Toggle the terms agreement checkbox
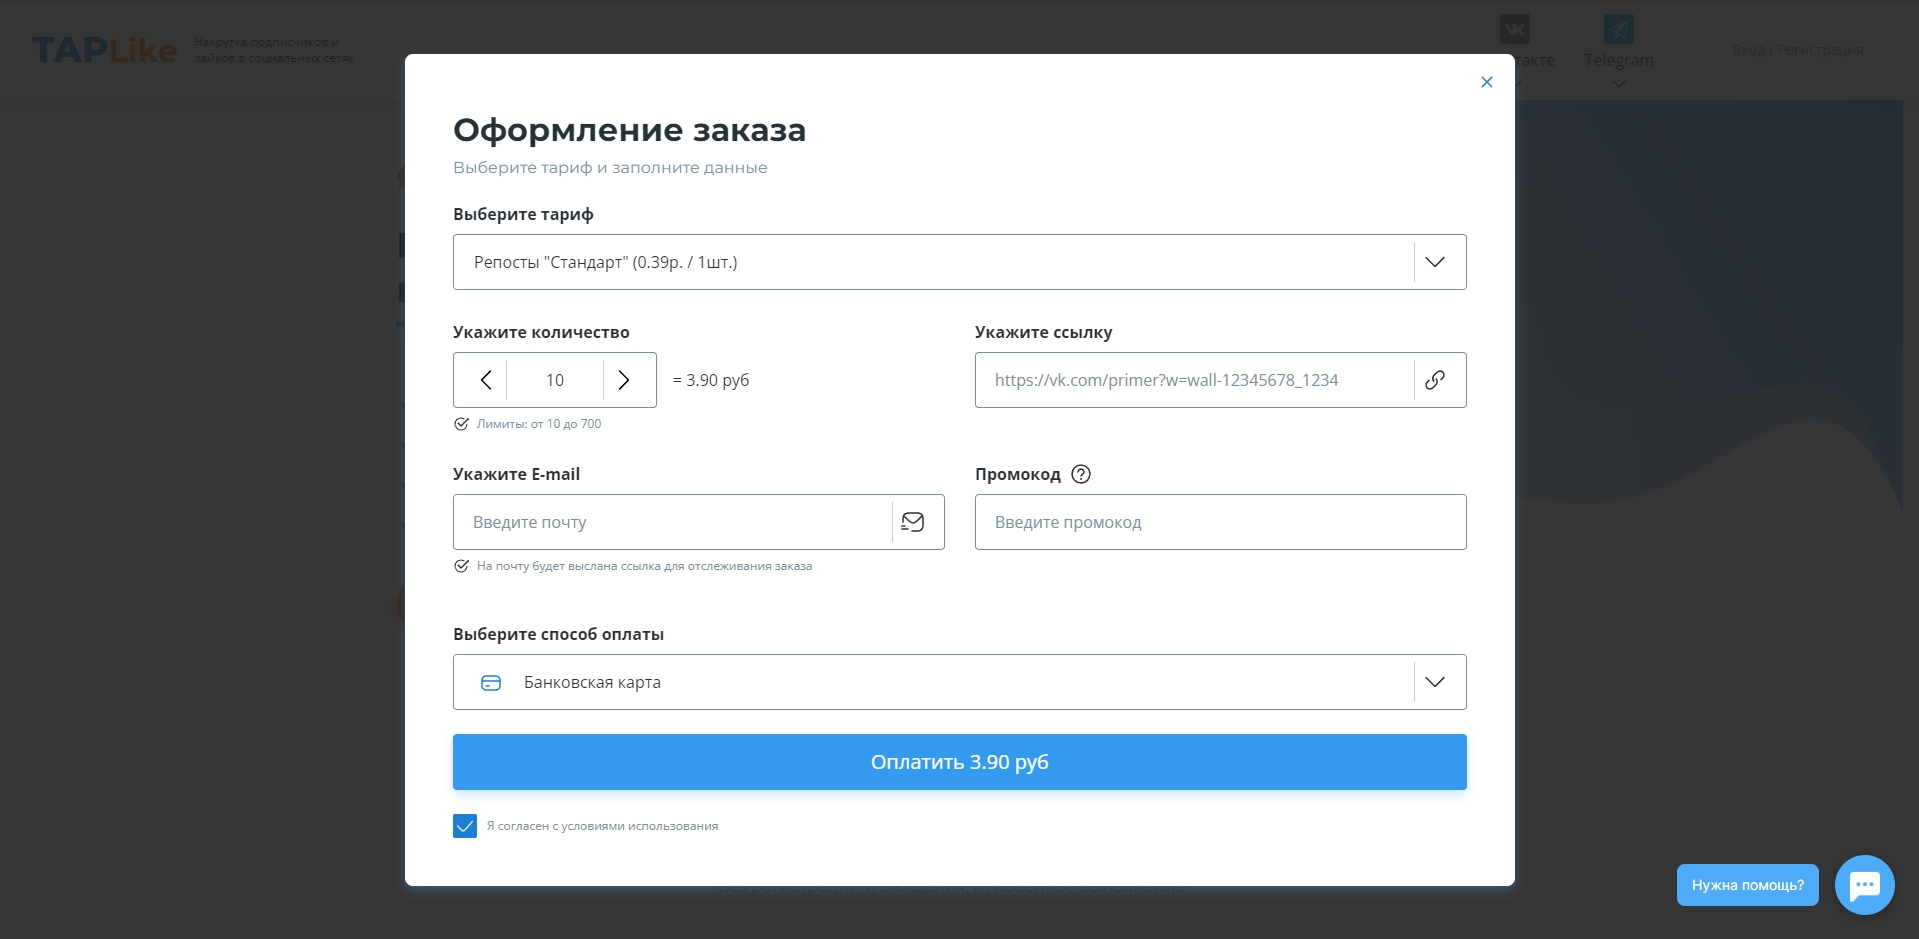This screenshot has height=939, width=1919. 465,826
